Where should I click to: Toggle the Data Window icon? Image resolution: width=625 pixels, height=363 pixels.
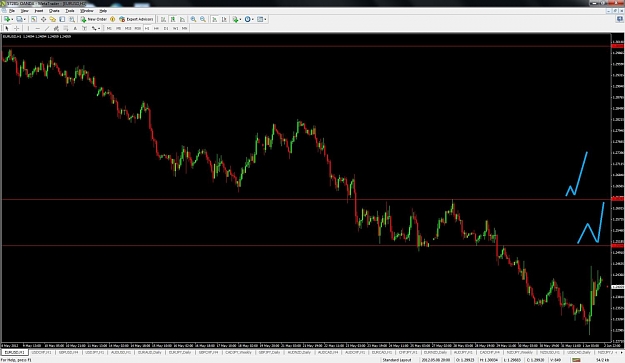pos(43,19)
